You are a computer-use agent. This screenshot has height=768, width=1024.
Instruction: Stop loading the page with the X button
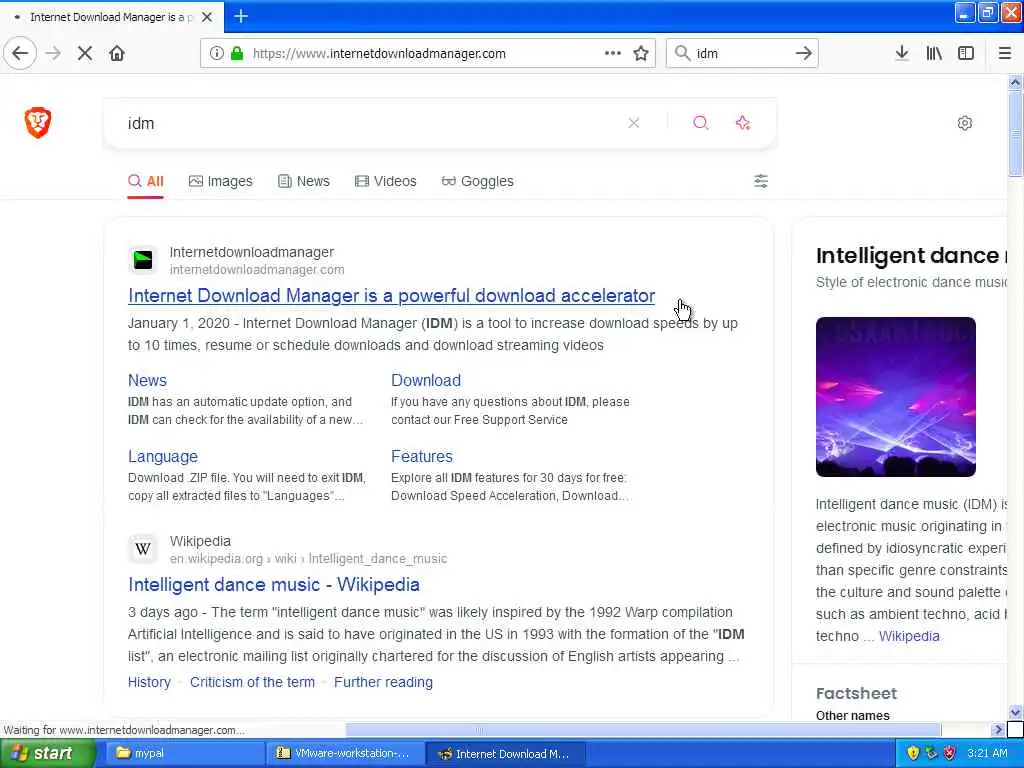(85, 53)
